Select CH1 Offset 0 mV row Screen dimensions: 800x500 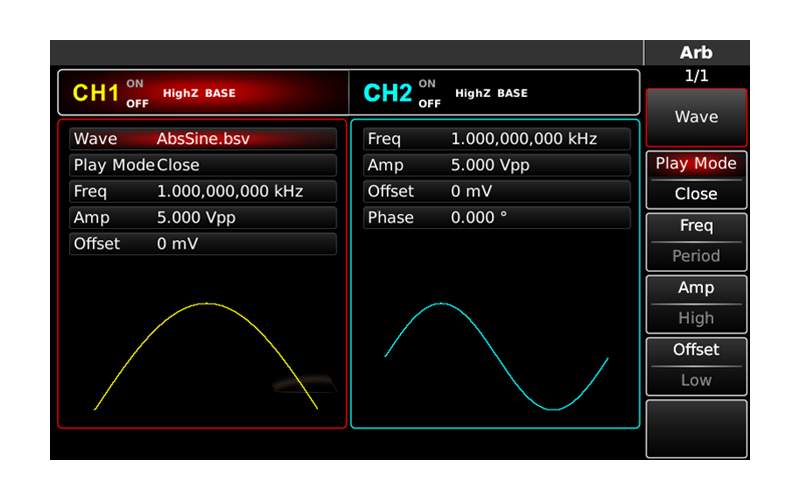[x=203, y=244]
